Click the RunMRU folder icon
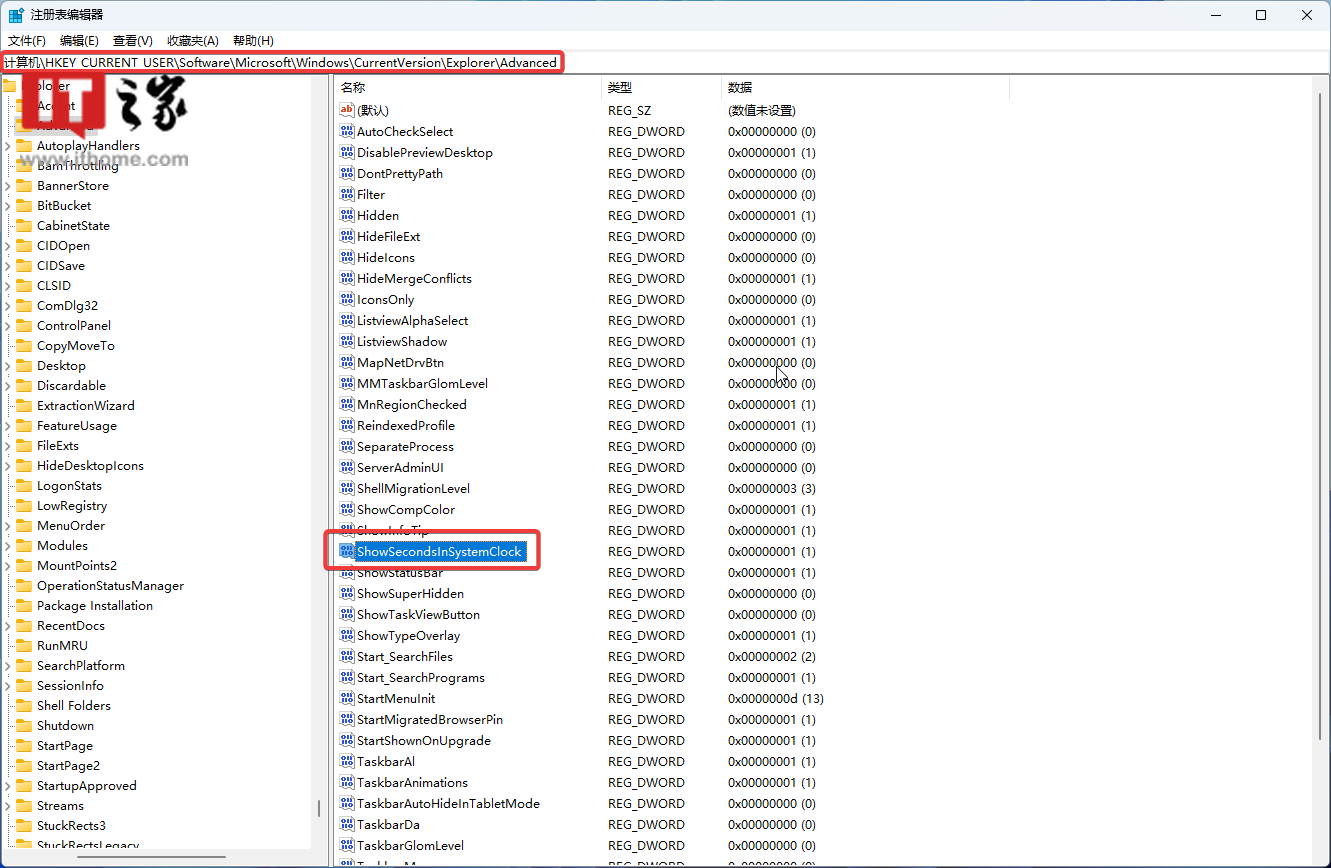 pos(24,645)
